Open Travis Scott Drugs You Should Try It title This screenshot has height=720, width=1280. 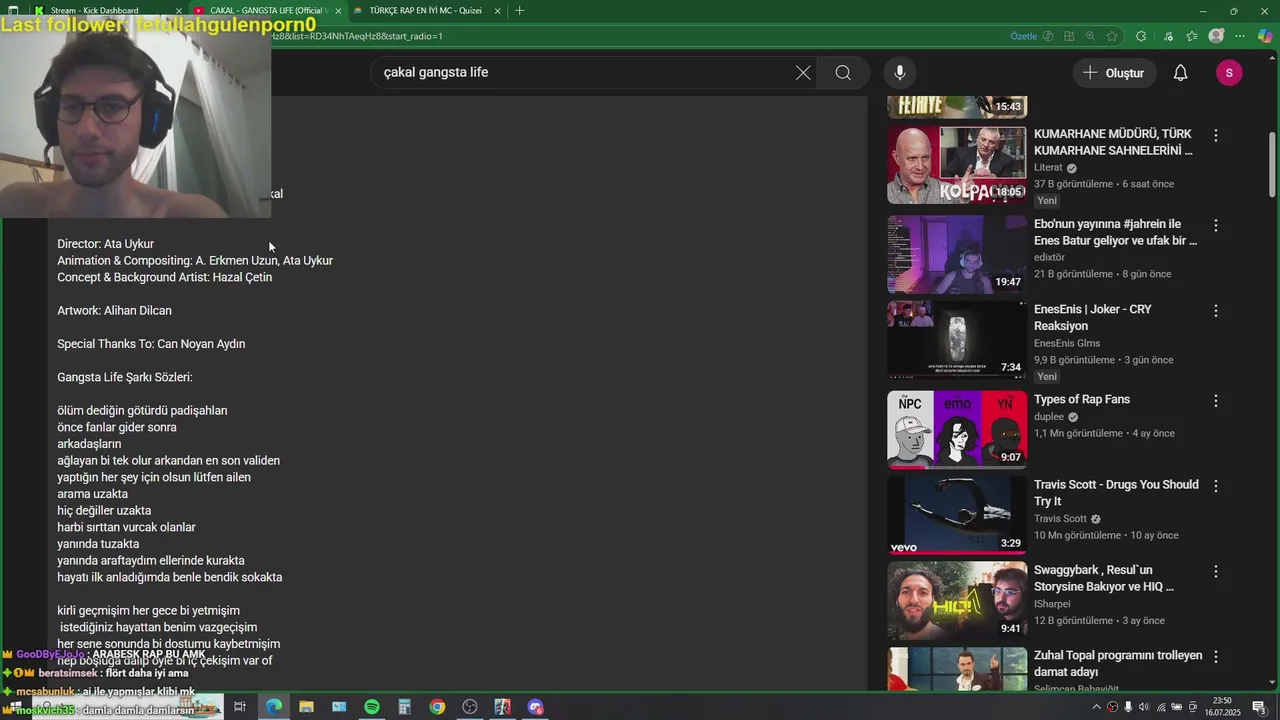click(x=1116, y=493)
